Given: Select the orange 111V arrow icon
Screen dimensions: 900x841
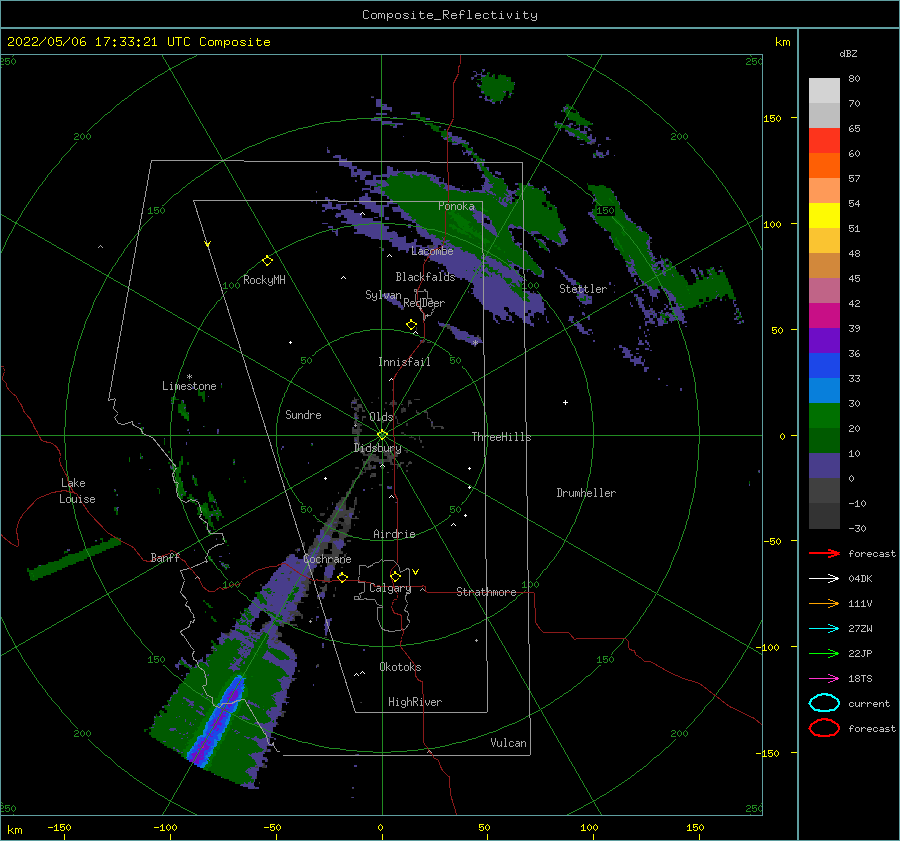Looking at the screenshot, I should pyautogui.click(x=824, y=603).
